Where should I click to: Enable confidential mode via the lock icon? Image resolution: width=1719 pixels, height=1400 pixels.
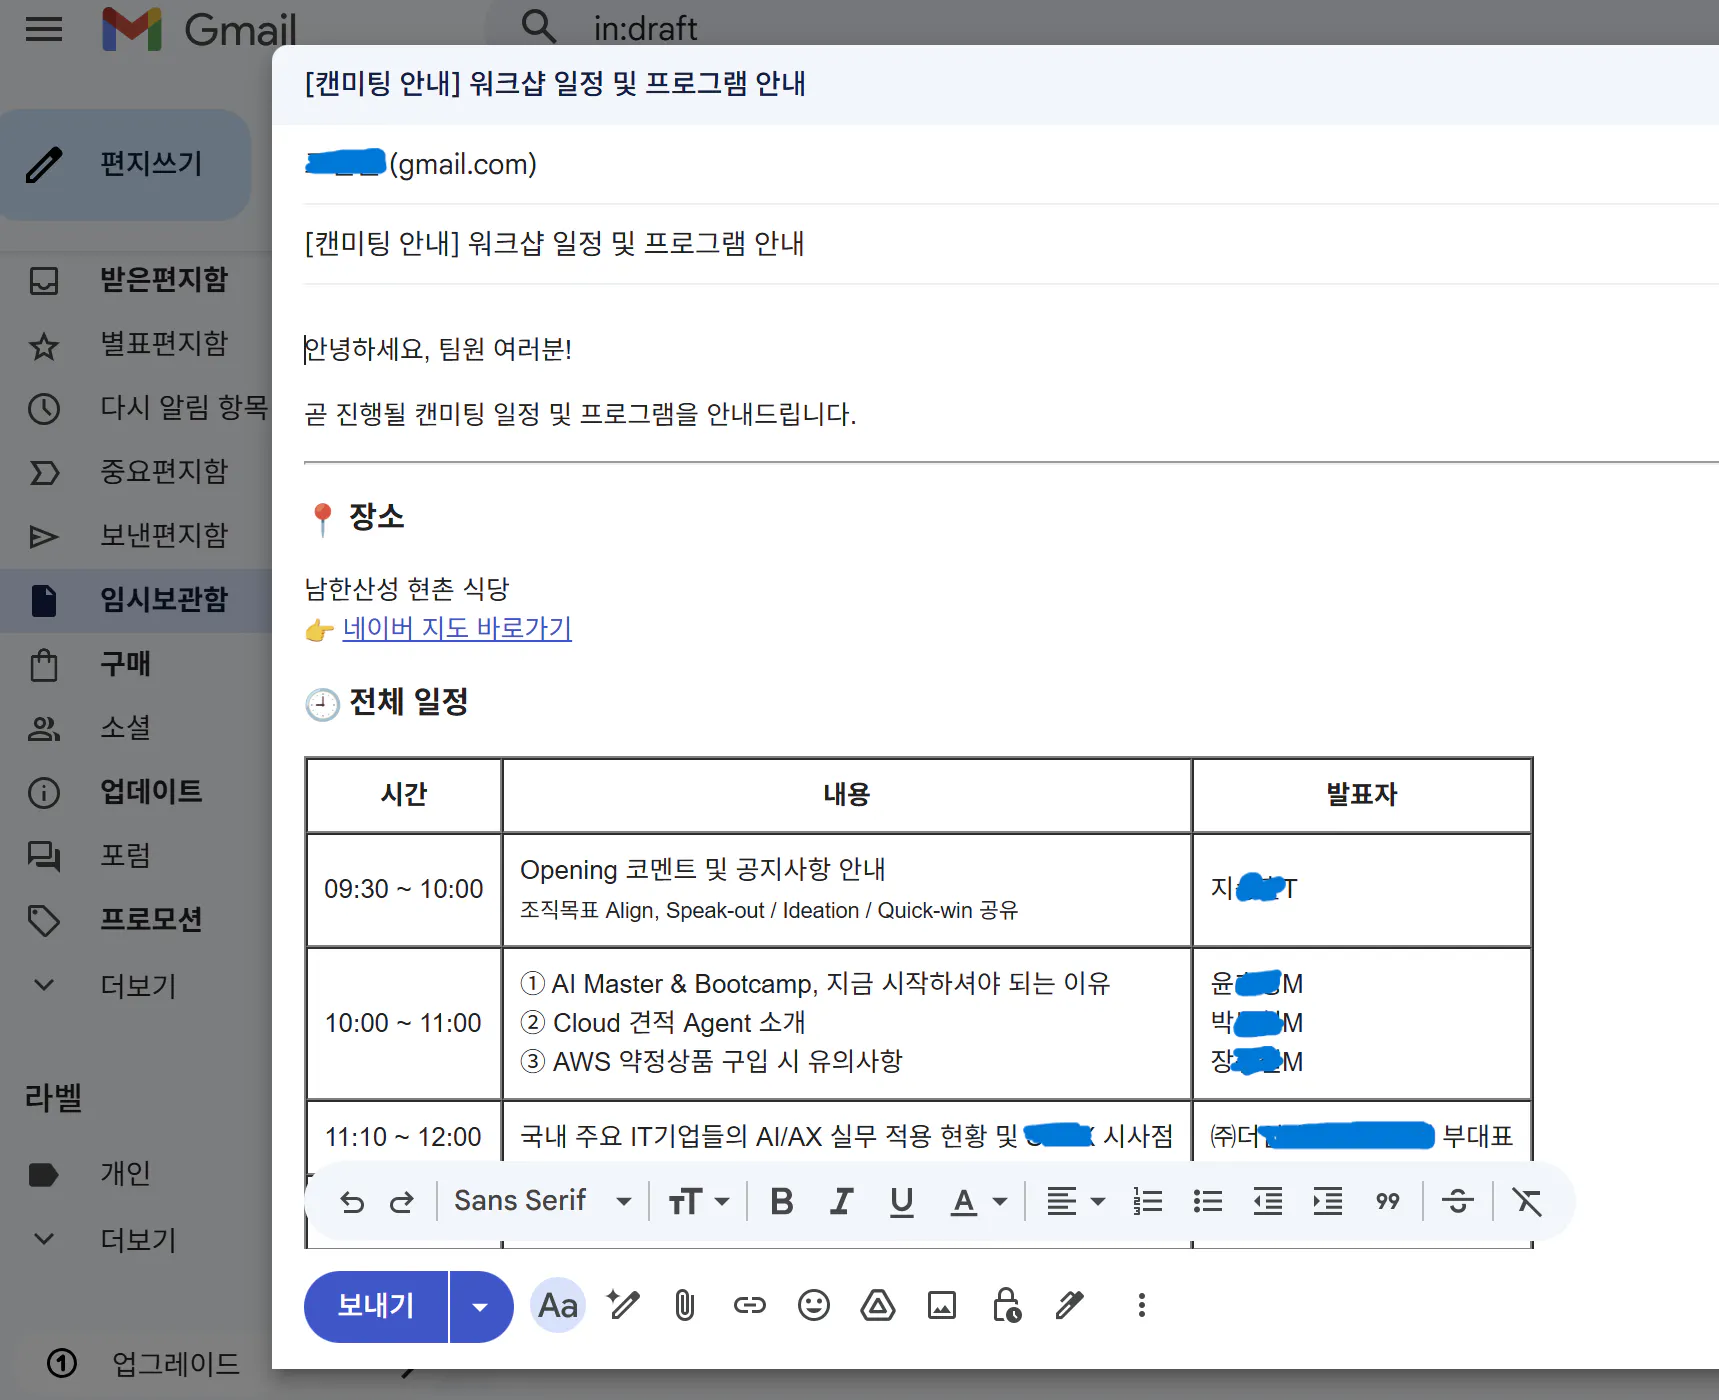point(1006,1305)
